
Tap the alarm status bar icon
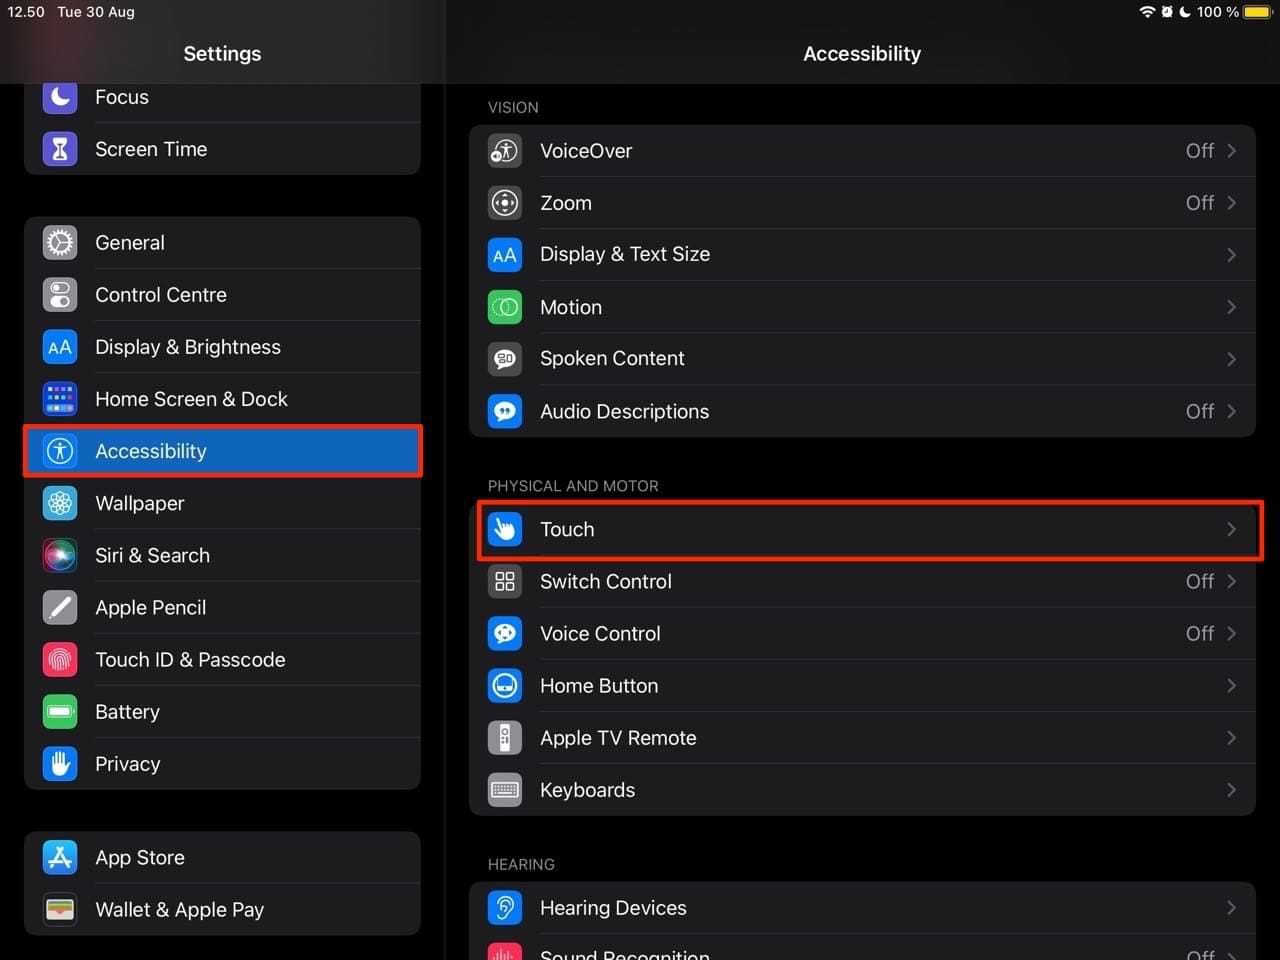1167,12
